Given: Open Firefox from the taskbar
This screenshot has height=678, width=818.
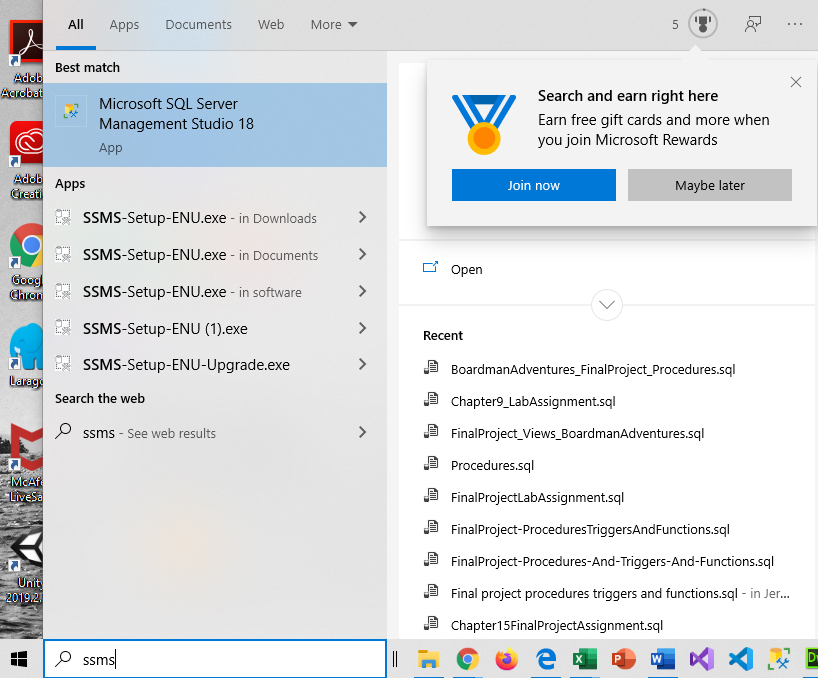Looking at the screenshot, I should pos(506,660).
